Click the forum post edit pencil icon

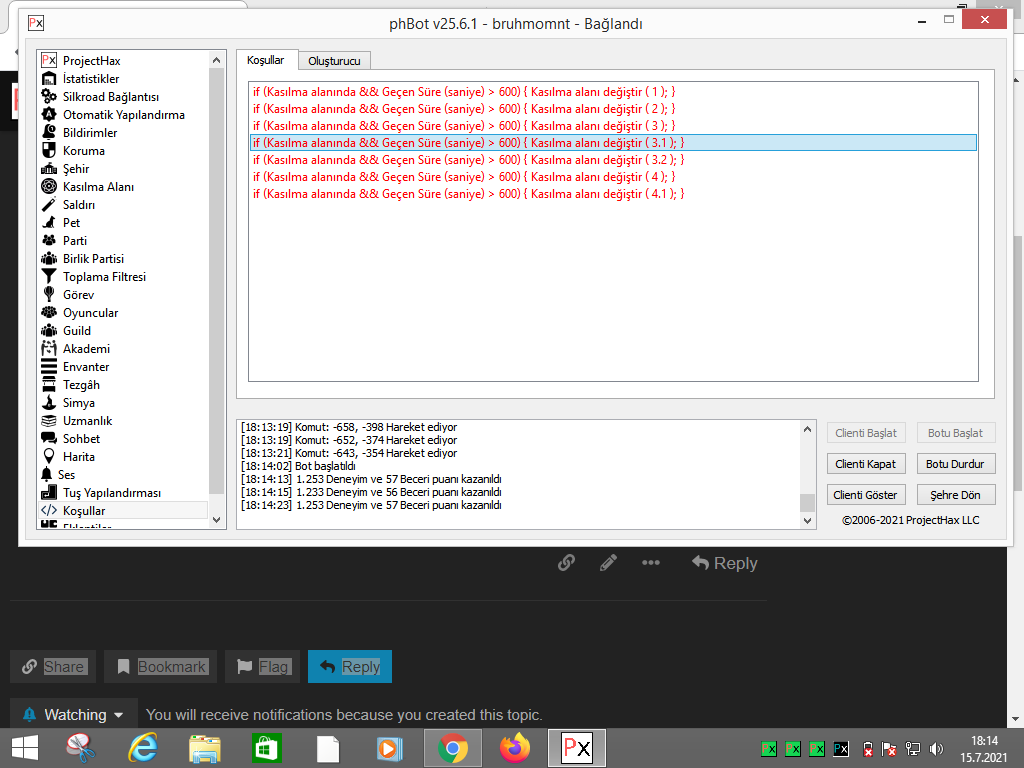tap(608, 563)
